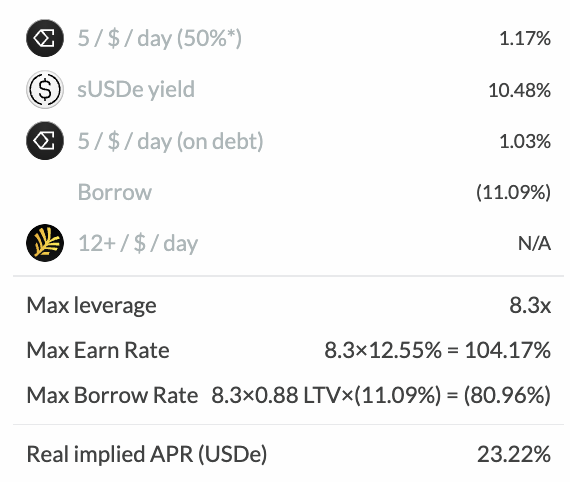Screen dimensions: 570x482
Task: Select the 5 / $ / day (50%*) label
Action: tap(160, 39)
